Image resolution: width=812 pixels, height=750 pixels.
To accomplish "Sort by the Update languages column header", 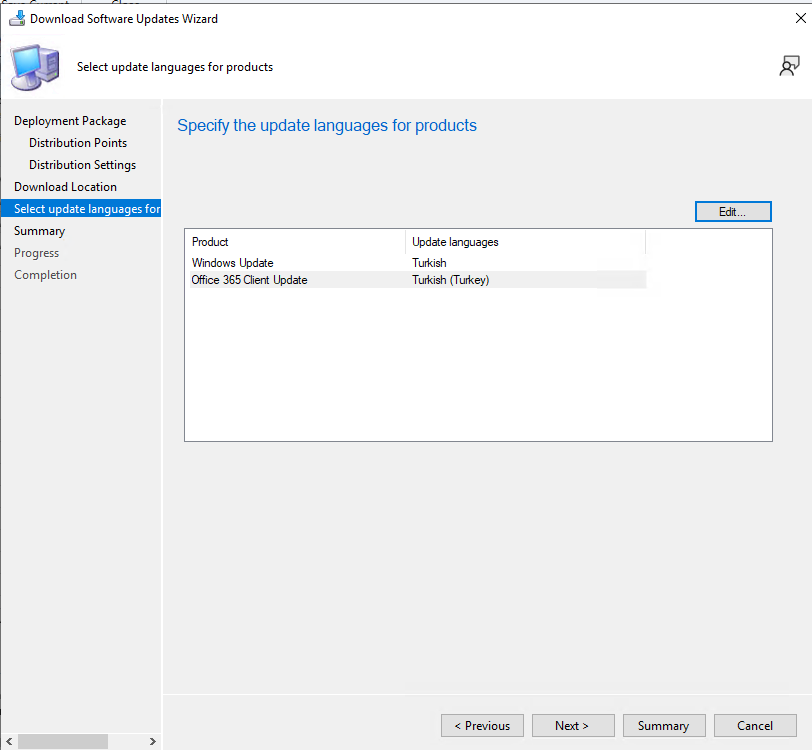I will (x=525, y=242).
